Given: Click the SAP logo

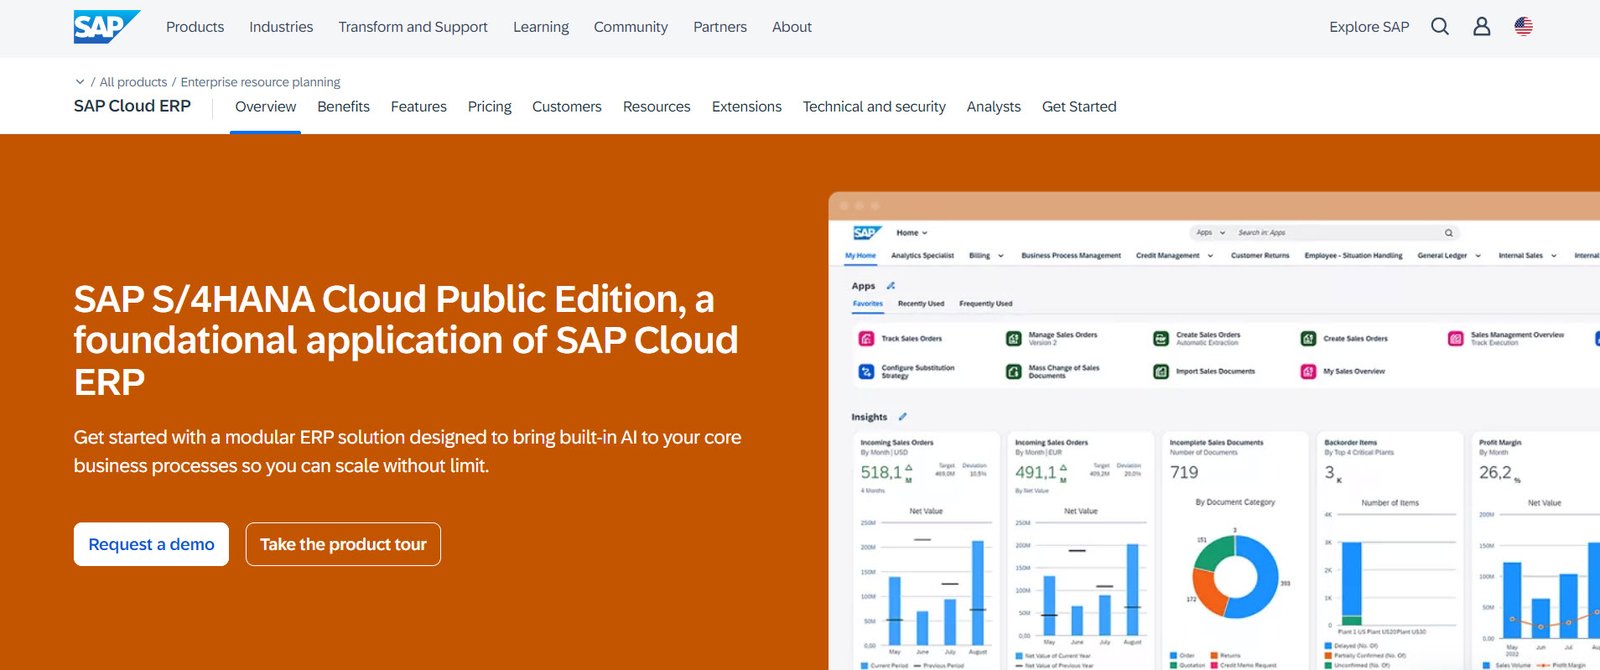Looking at the screenshot, I should coord(106,27).
